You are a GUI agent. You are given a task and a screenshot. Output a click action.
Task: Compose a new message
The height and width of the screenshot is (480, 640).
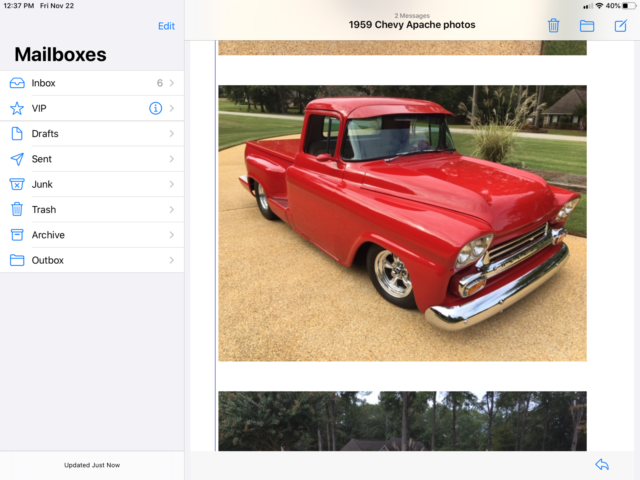tap(620, 26)
